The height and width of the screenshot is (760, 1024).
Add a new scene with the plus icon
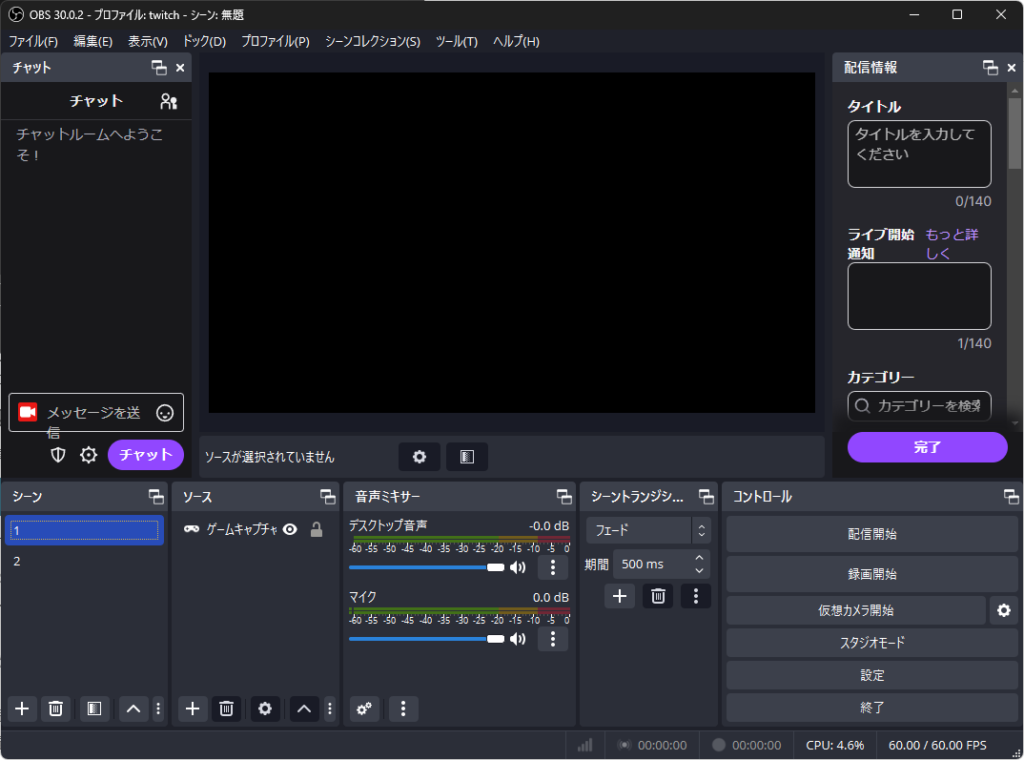pyautogui.click(x=22, y=709)
